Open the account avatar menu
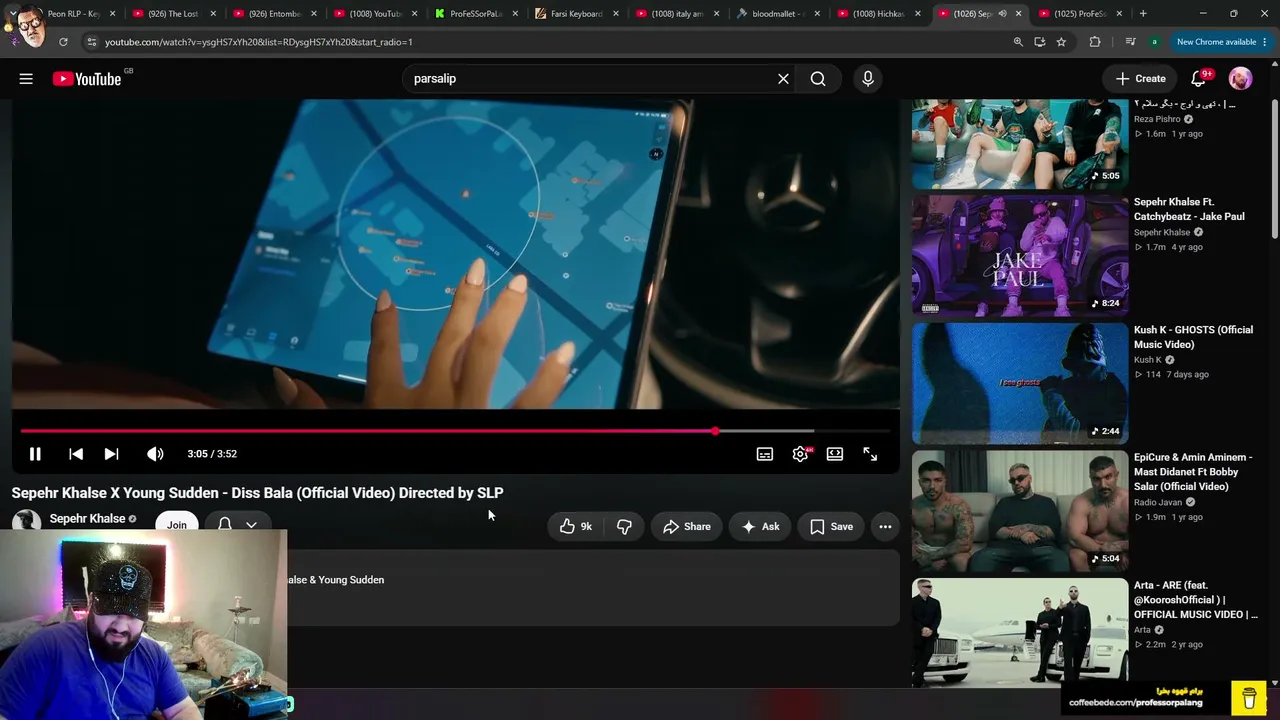This screenshot has width=1280, height=720. pyautogui.click(x=1241, y=79)
